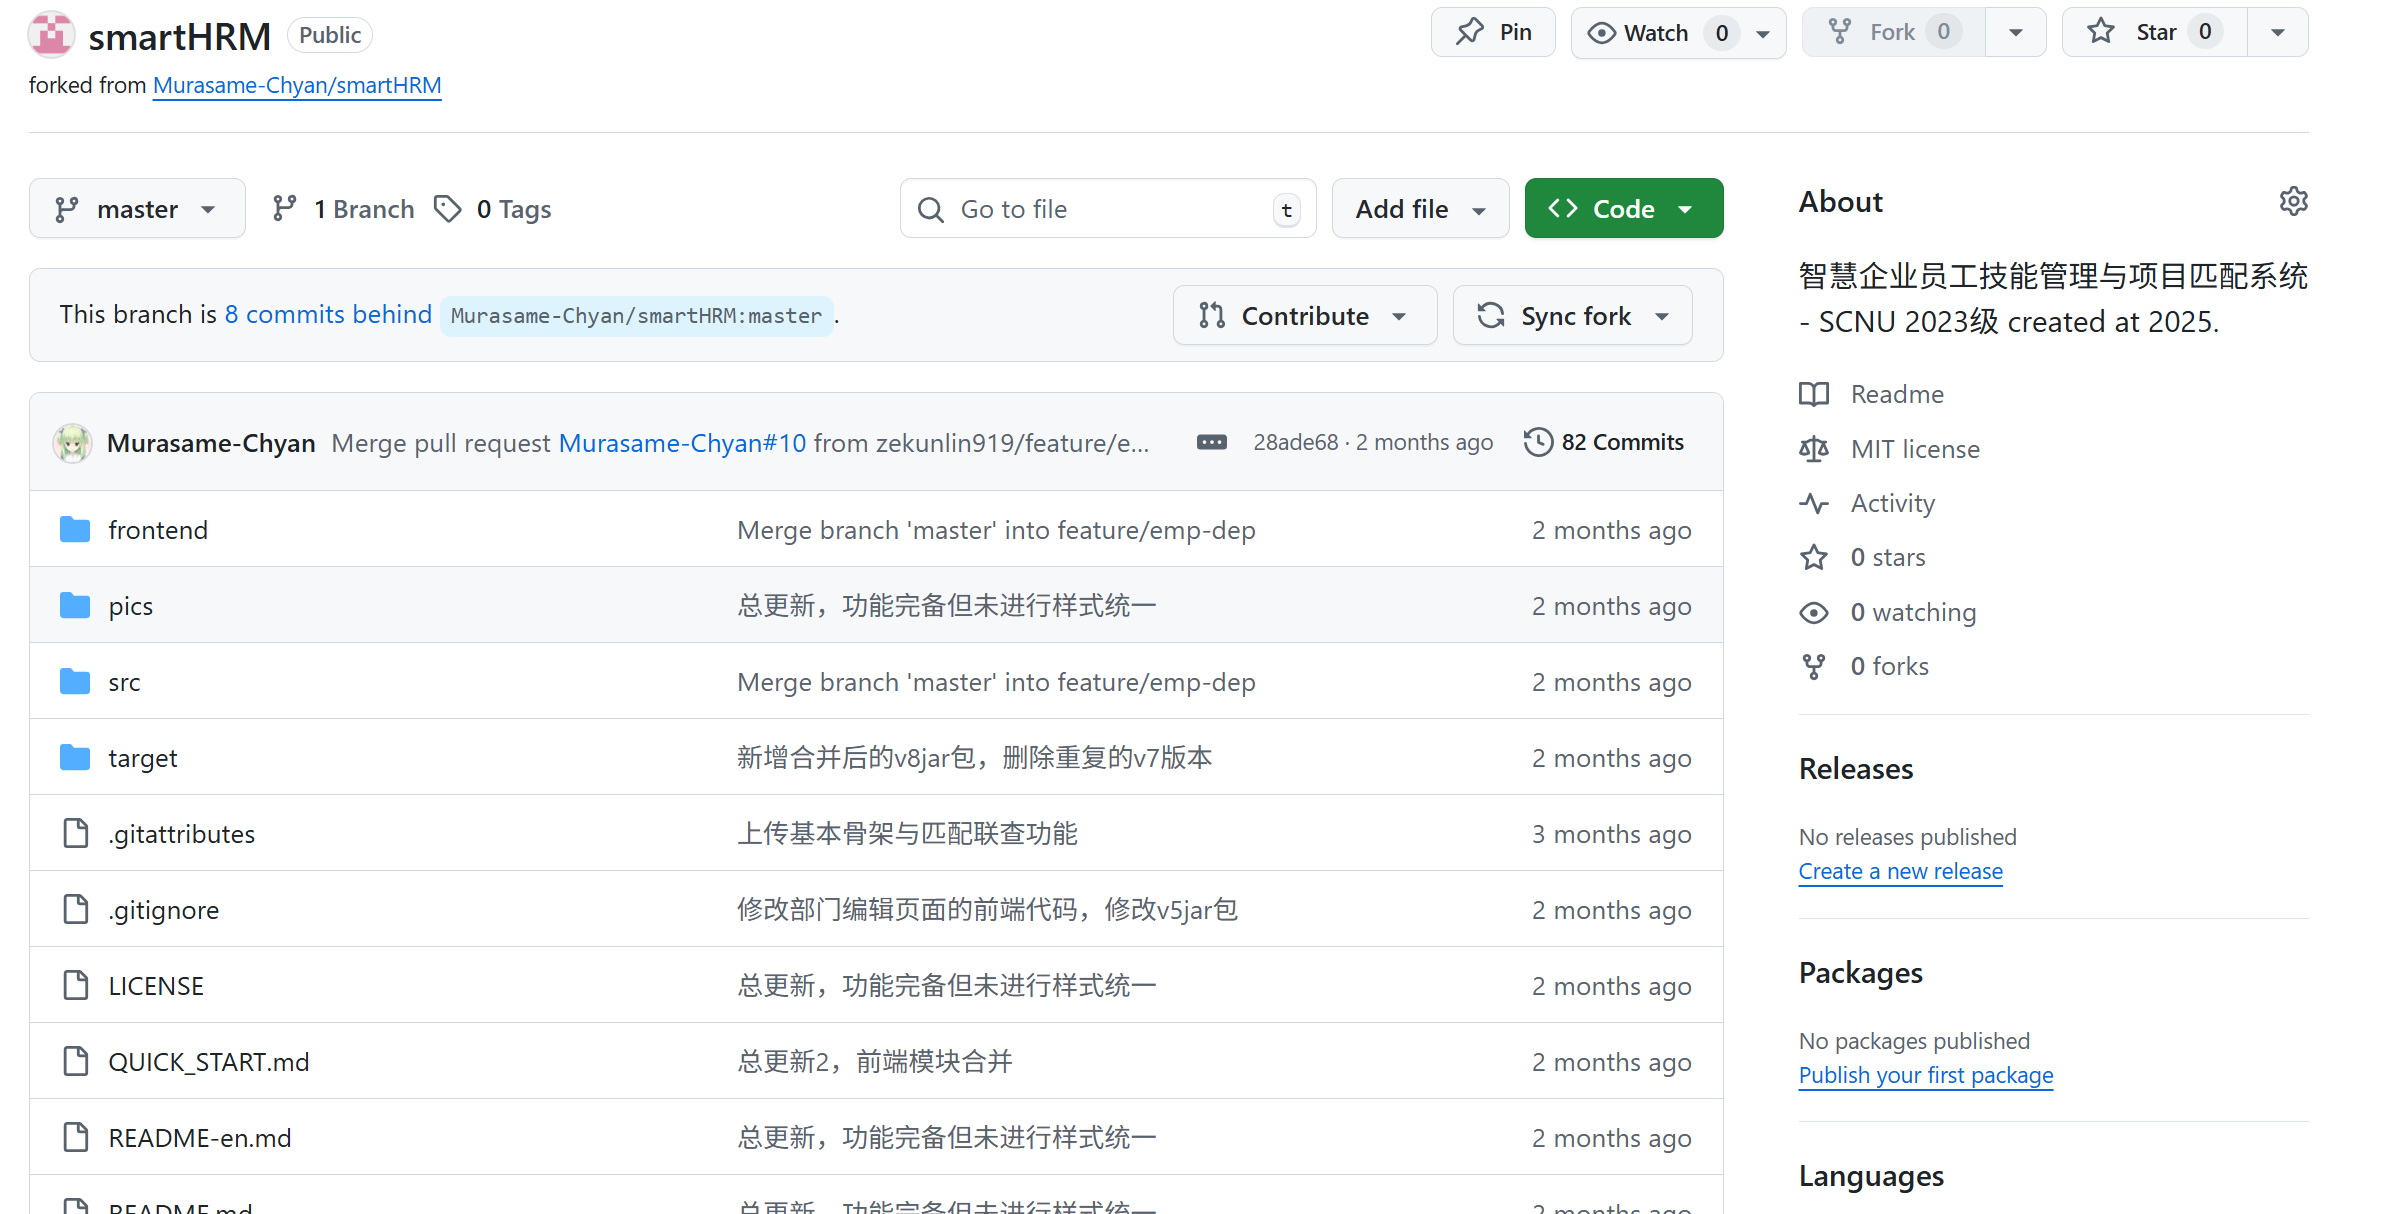Click the commits history clock icon
This screenshot has height=1214, width=2393.
pos(1538,442)
